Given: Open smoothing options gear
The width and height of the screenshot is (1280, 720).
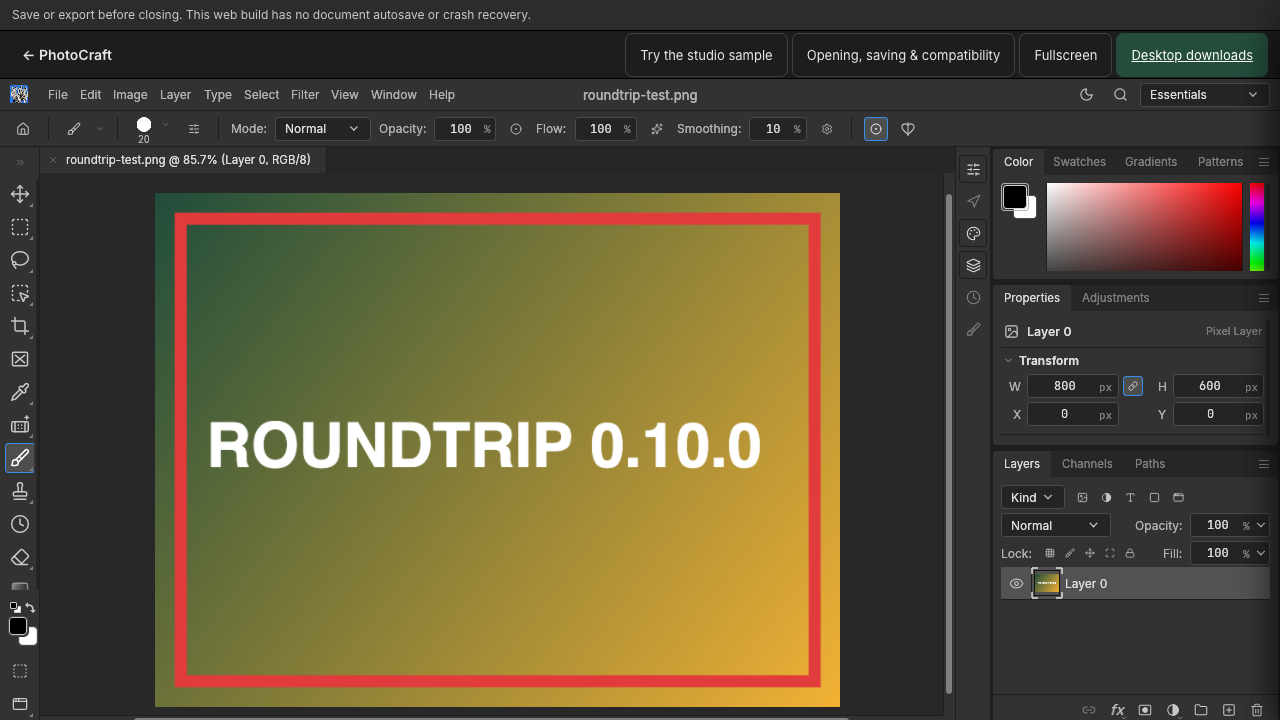Looking at the screenshot, I should point(827,129).
